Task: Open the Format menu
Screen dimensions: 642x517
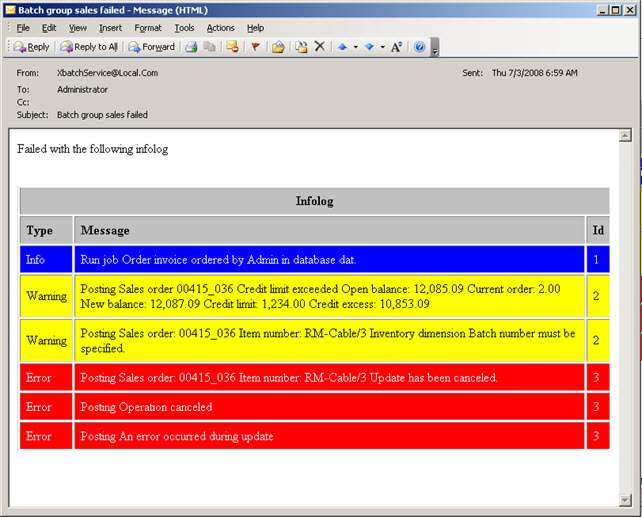Action: click(x=148, y=28)
